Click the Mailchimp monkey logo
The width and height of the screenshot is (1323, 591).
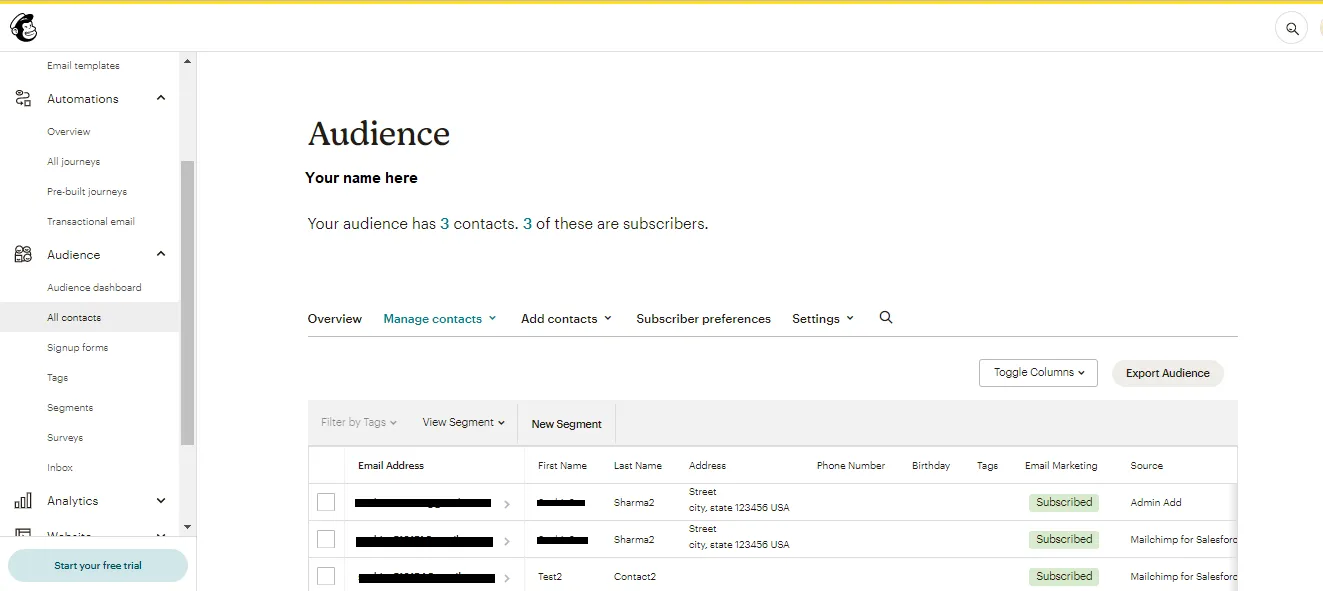24,28
